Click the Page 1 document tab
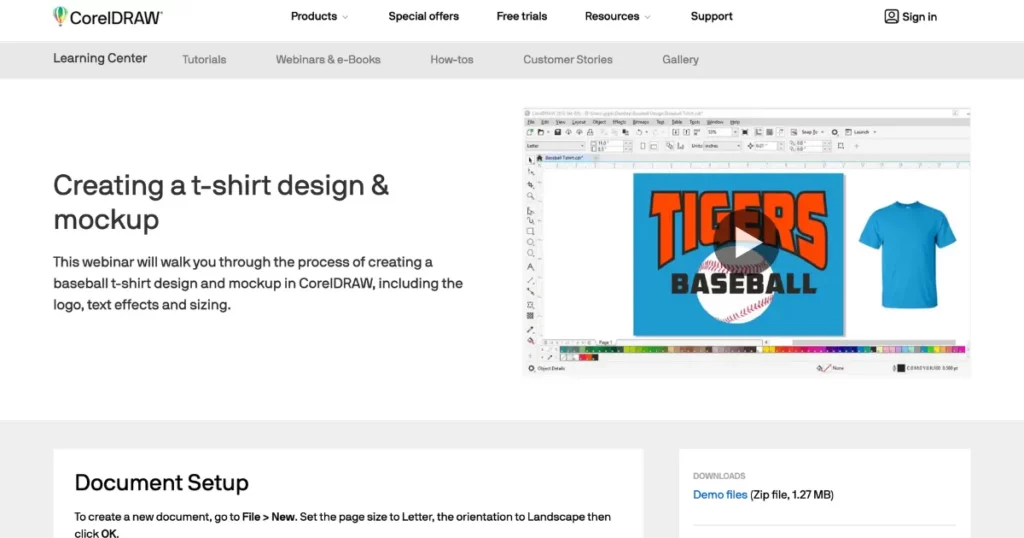This screenshot has height=538, width=1024. (604, 342)
